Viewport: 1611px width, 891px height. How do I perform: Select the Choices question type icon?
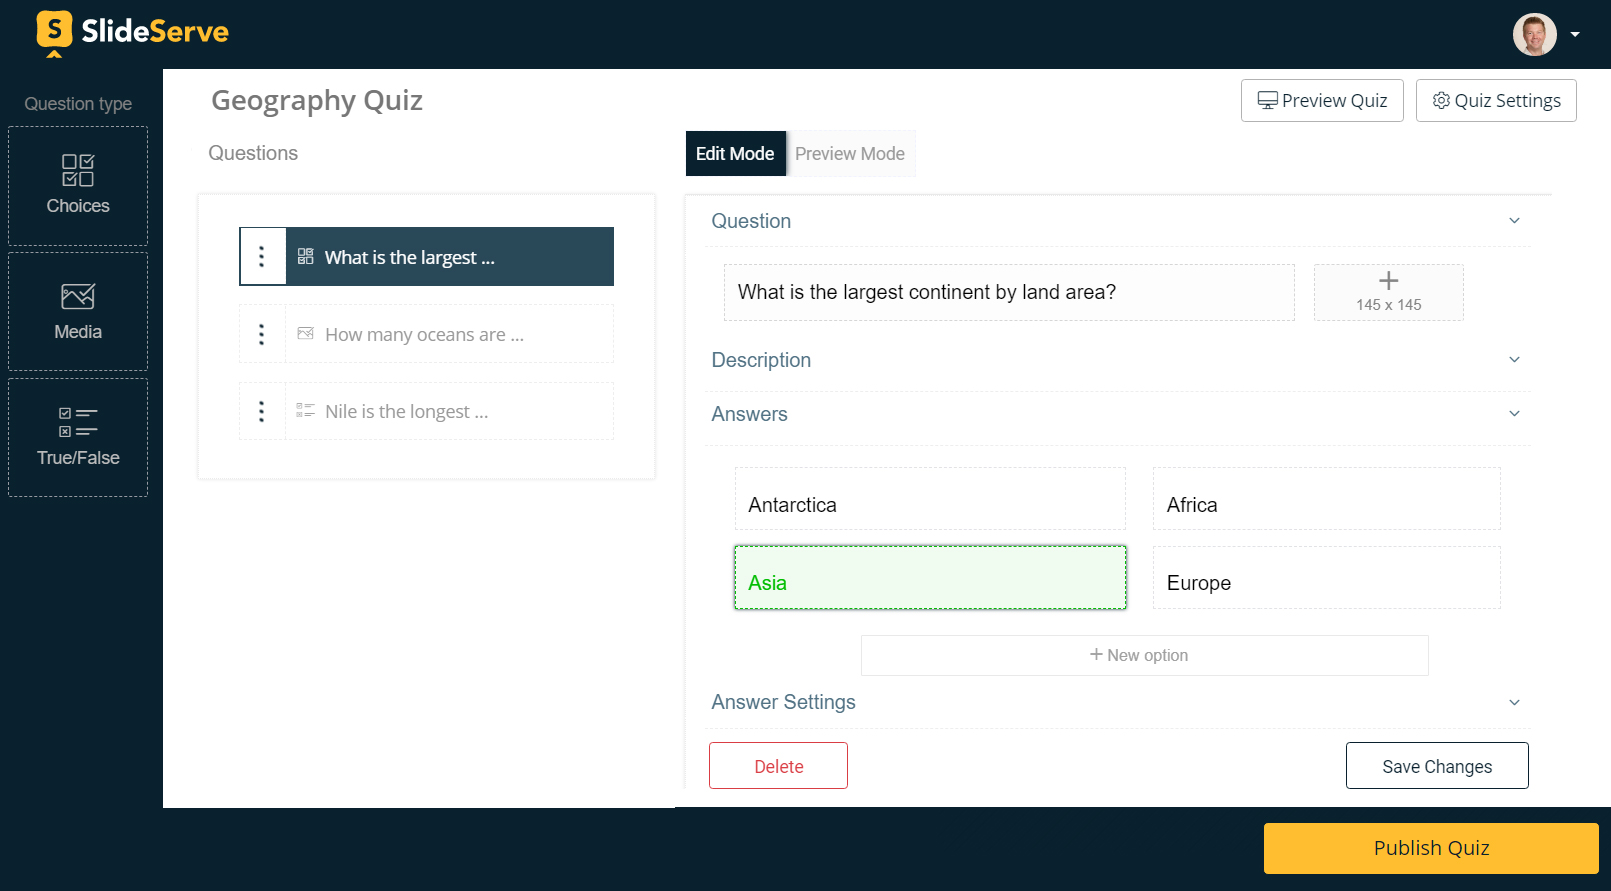78,171
